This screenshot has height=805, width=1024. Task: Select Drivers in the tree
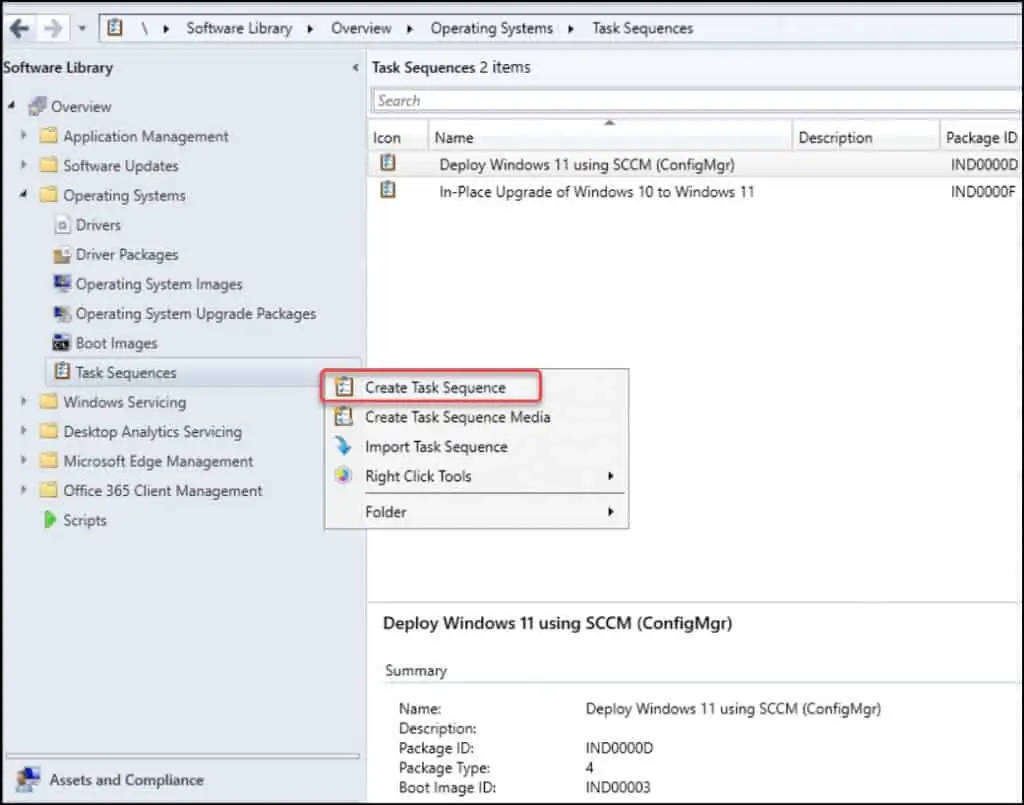tap(98, 225)
